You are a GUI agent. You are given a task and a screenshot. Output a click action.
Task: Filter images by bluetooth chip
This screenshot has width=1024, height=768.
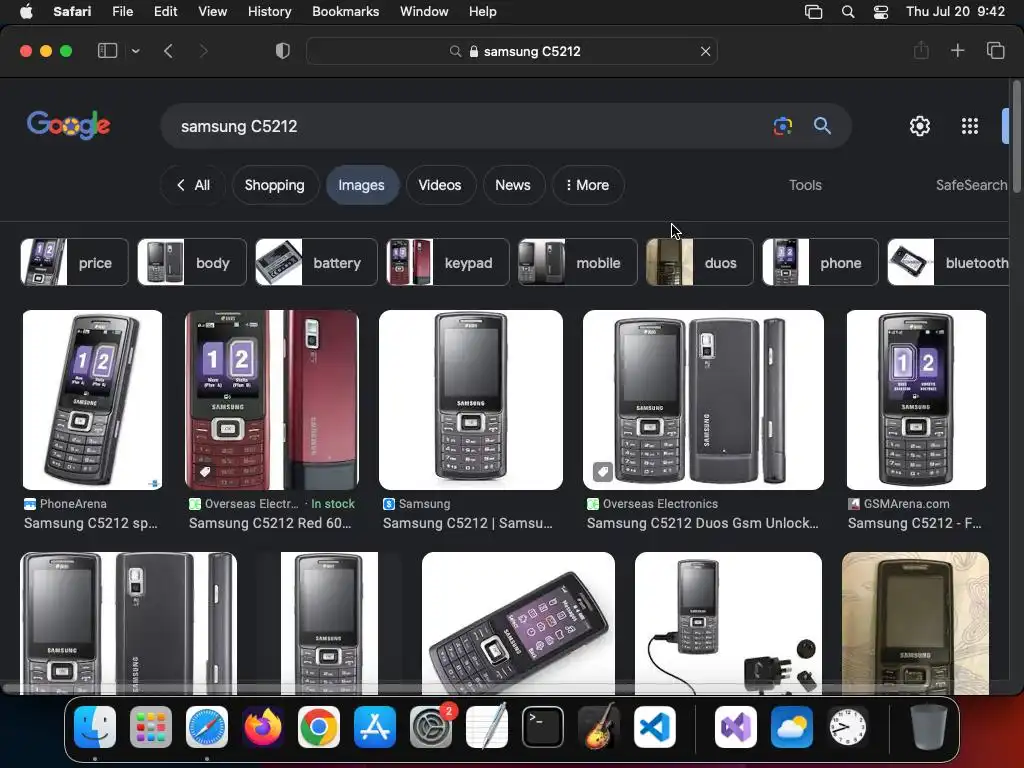tap(948, 263)
